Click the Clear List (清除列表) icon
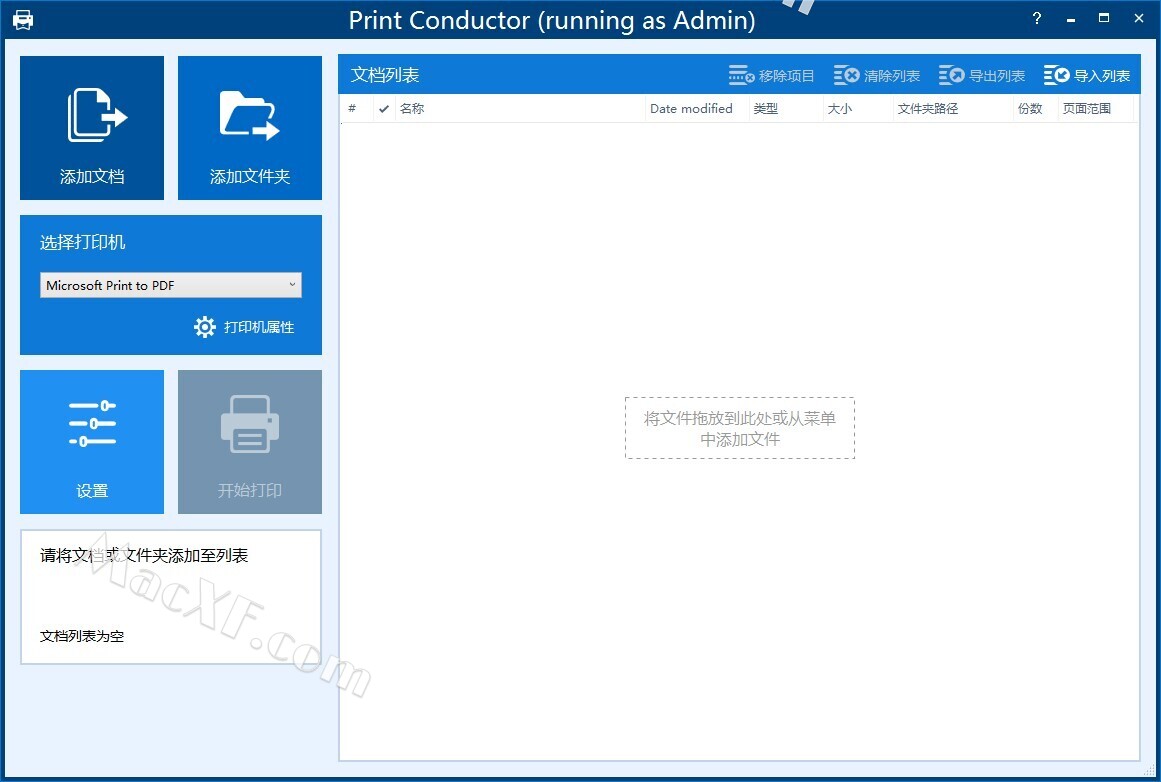This screenshot has height=782, width=1161. pos(846,76)
